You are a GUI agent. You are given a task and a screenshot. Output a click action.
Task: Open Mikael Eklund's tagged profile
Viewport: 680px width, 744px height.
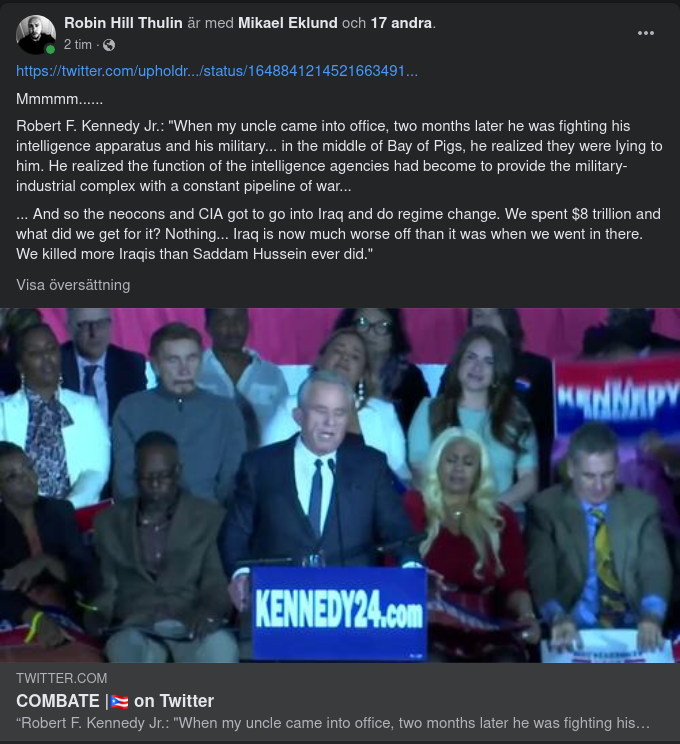[288, 23]
